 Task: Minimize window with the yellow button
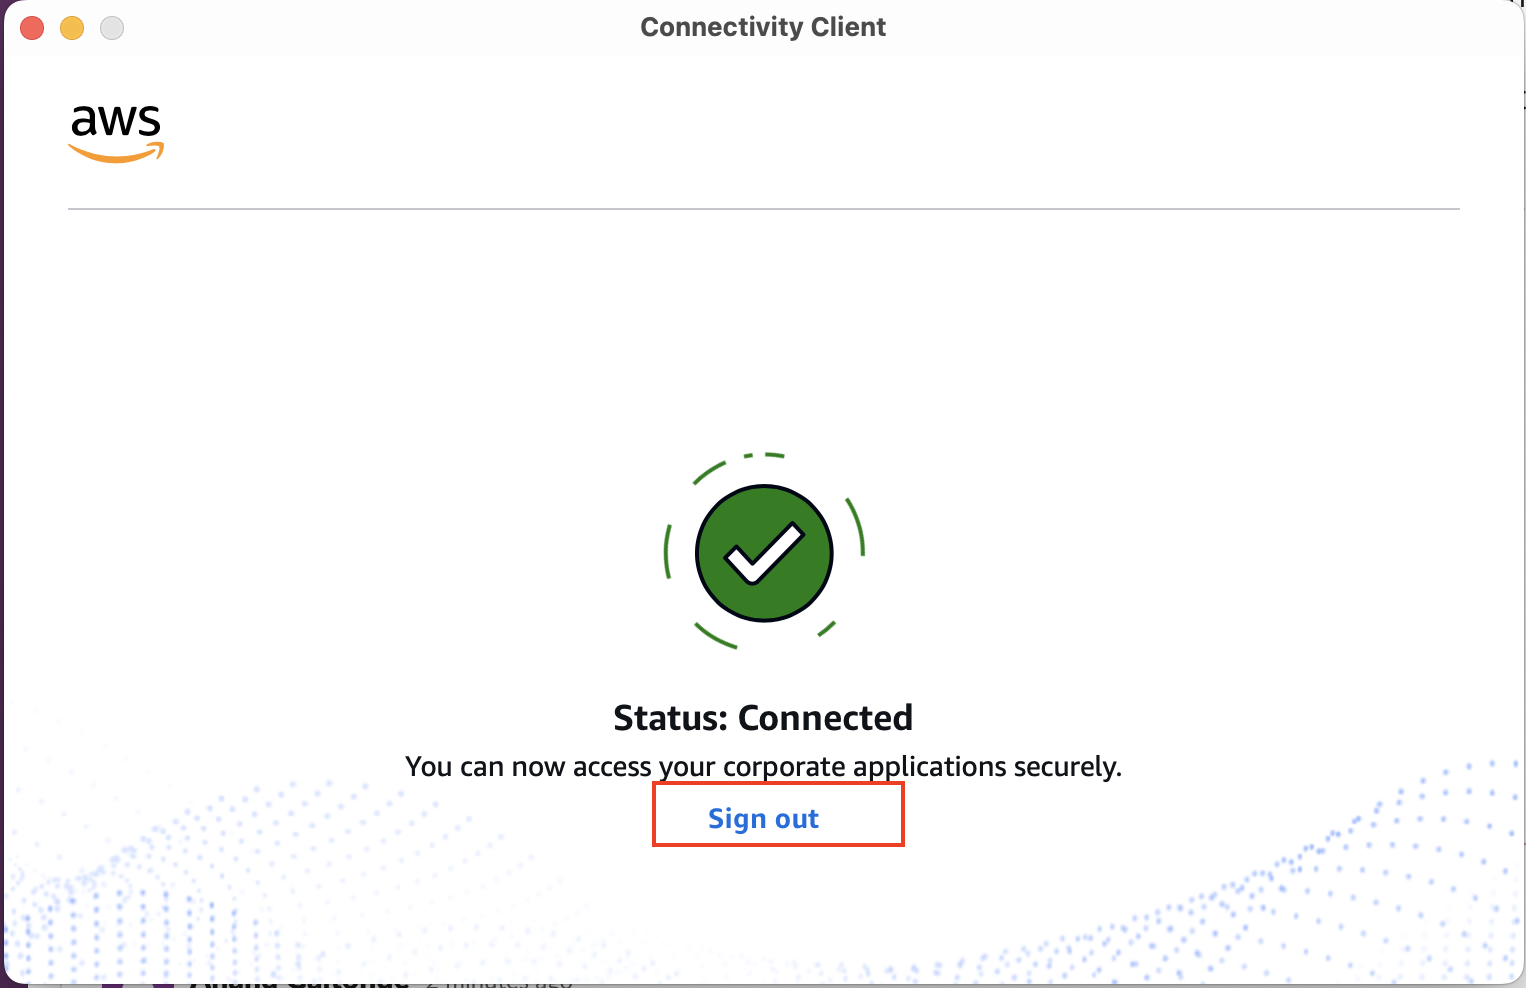tap(72, 28)
